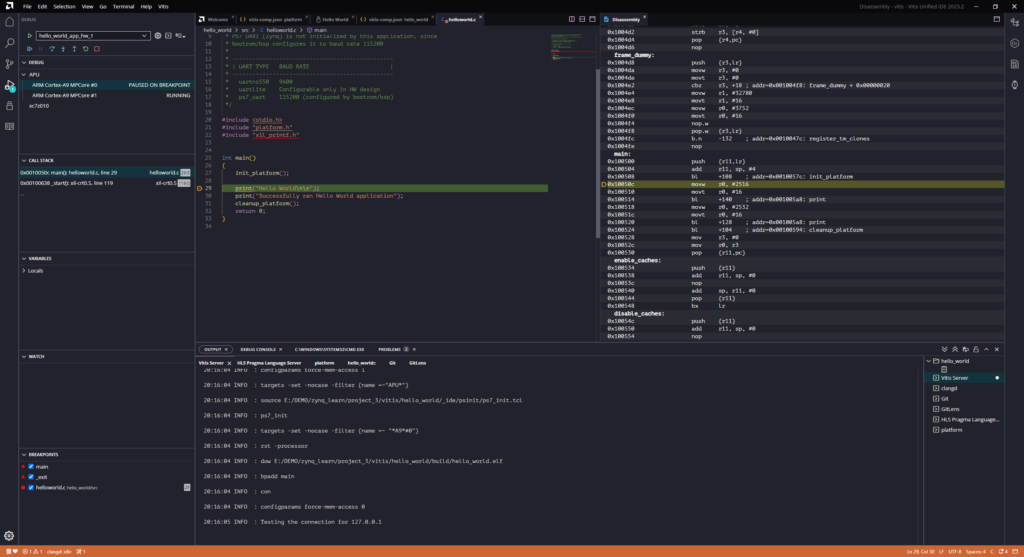Open the File menu
Screen dimensions: 1024x557
coord(27,7)
